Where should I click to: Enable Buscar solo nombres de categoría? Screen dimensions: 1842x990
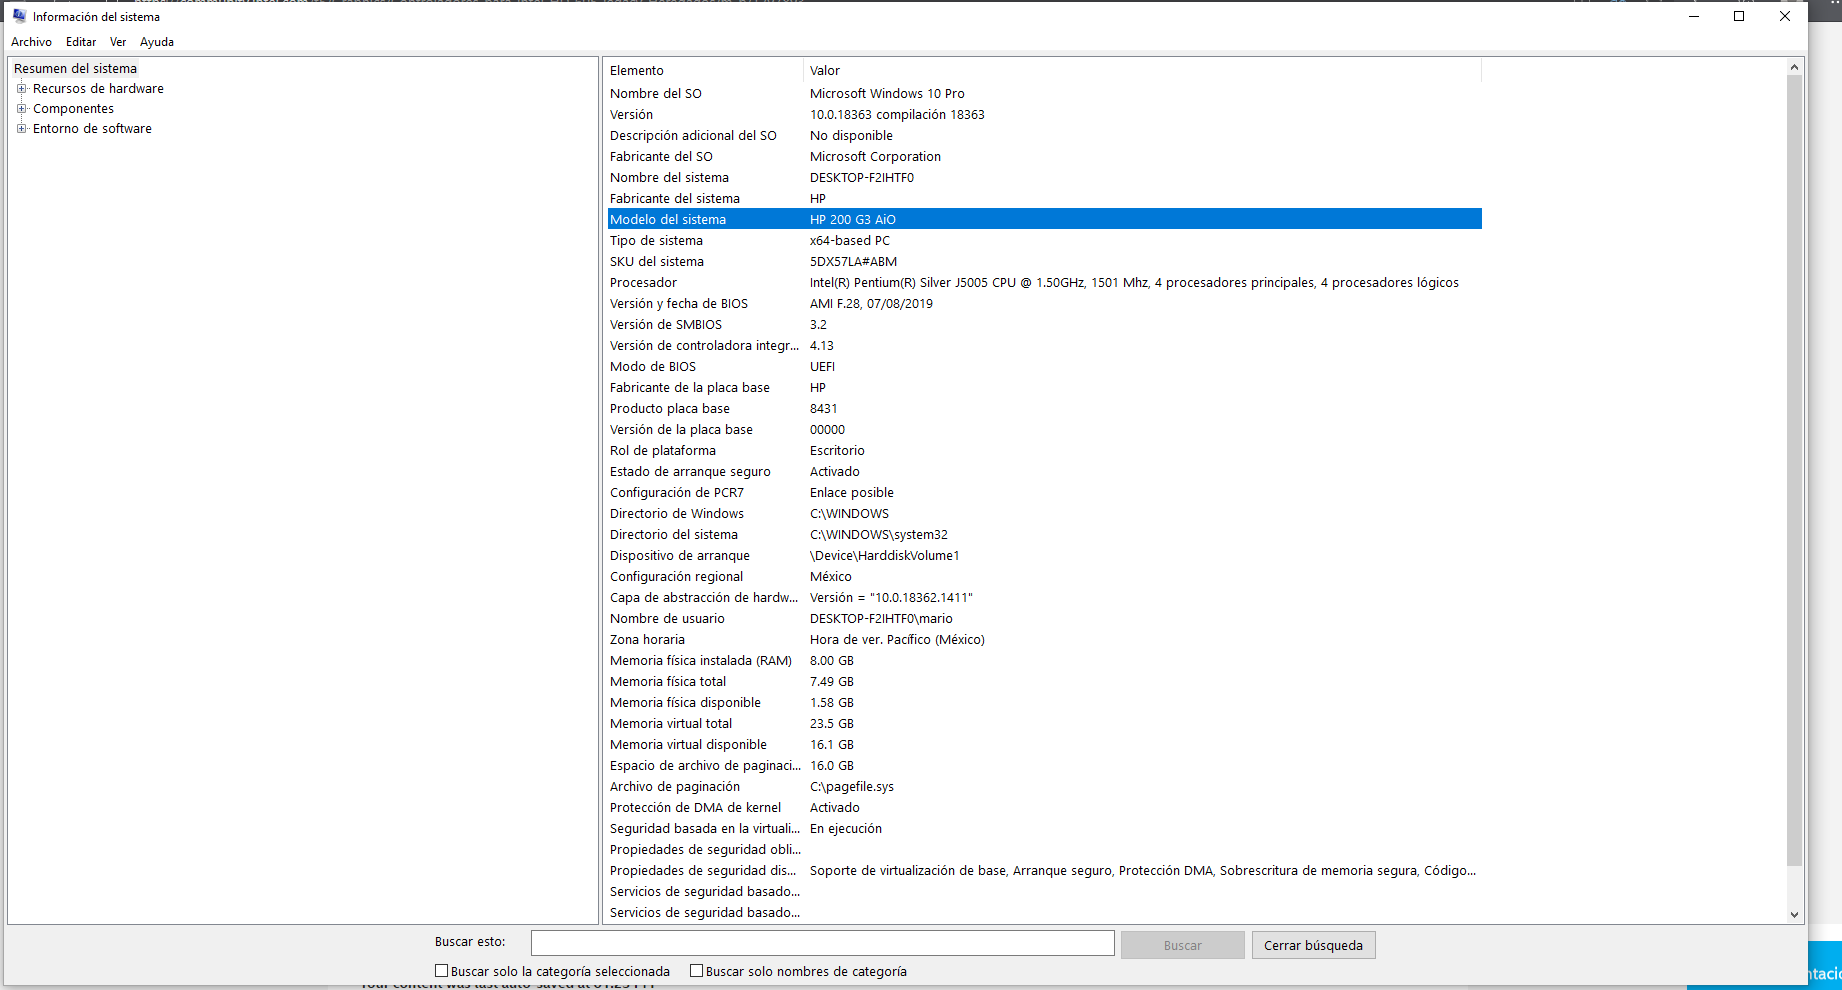697,970
